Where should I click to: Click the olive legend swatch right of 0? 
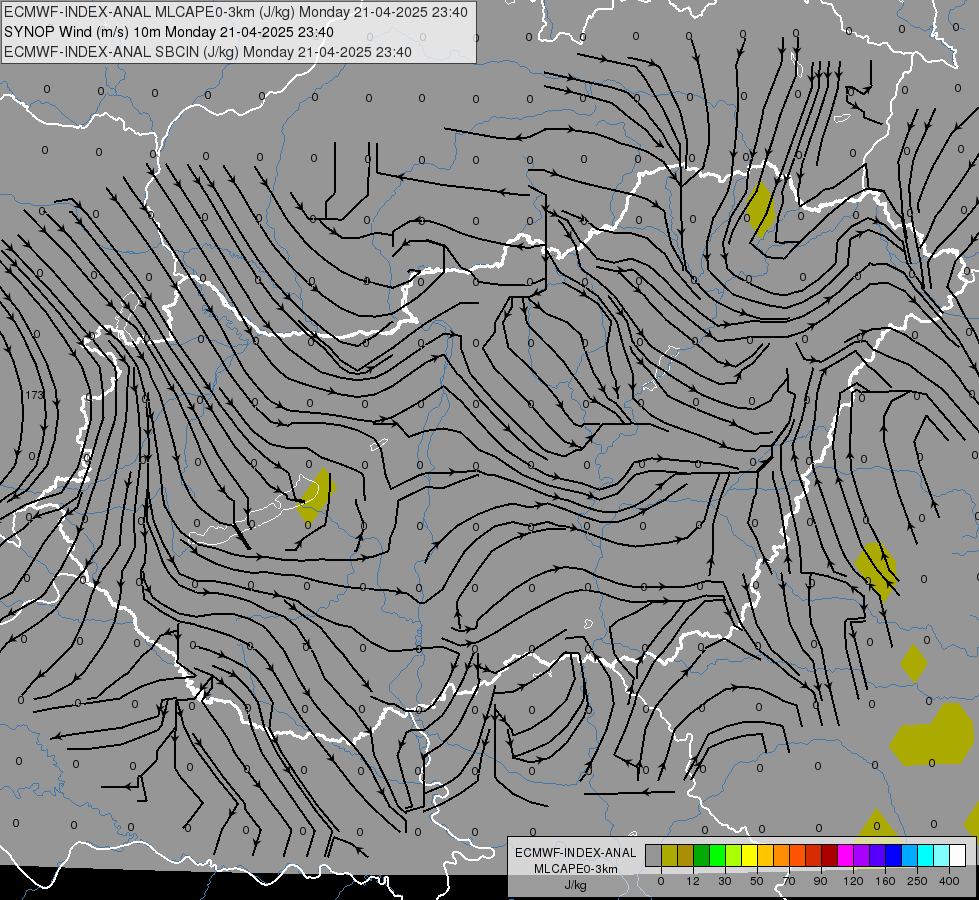tap(670, 855)
